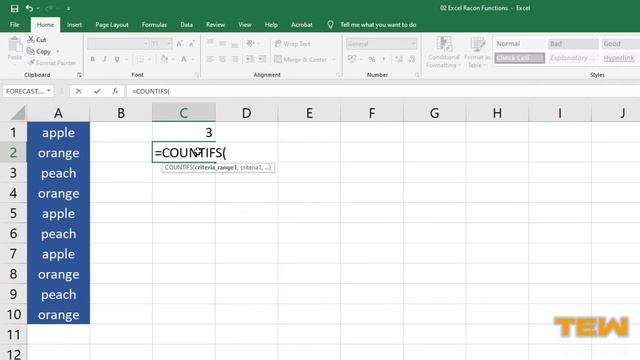
Task: Click the Paste button
Action: pos(15,49)
